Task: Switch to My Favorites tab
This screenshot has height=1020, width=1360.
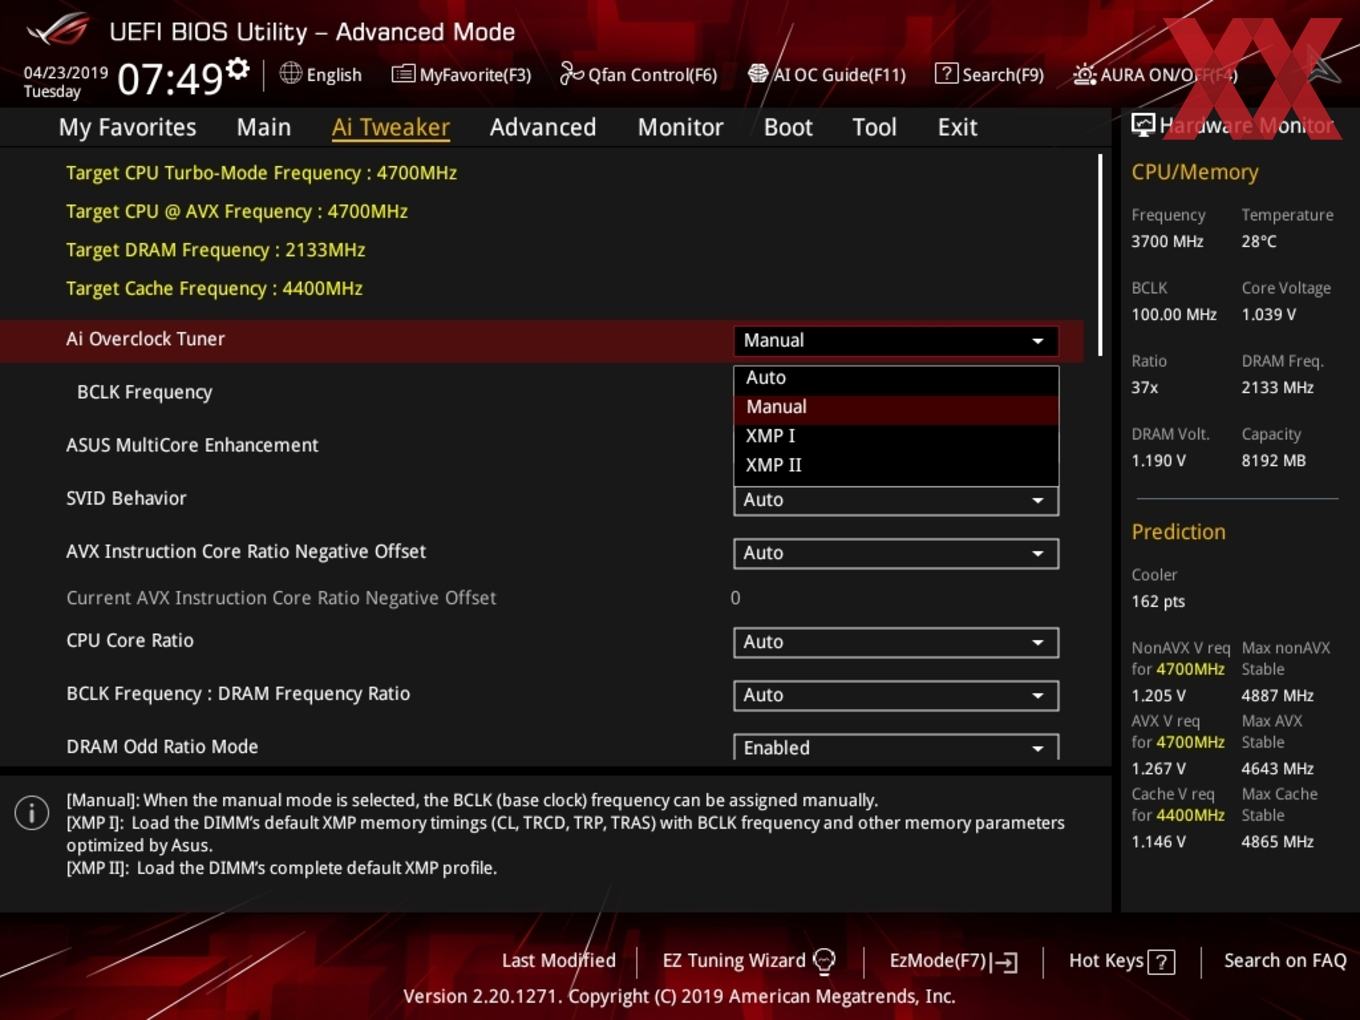Action: point(127,127)
